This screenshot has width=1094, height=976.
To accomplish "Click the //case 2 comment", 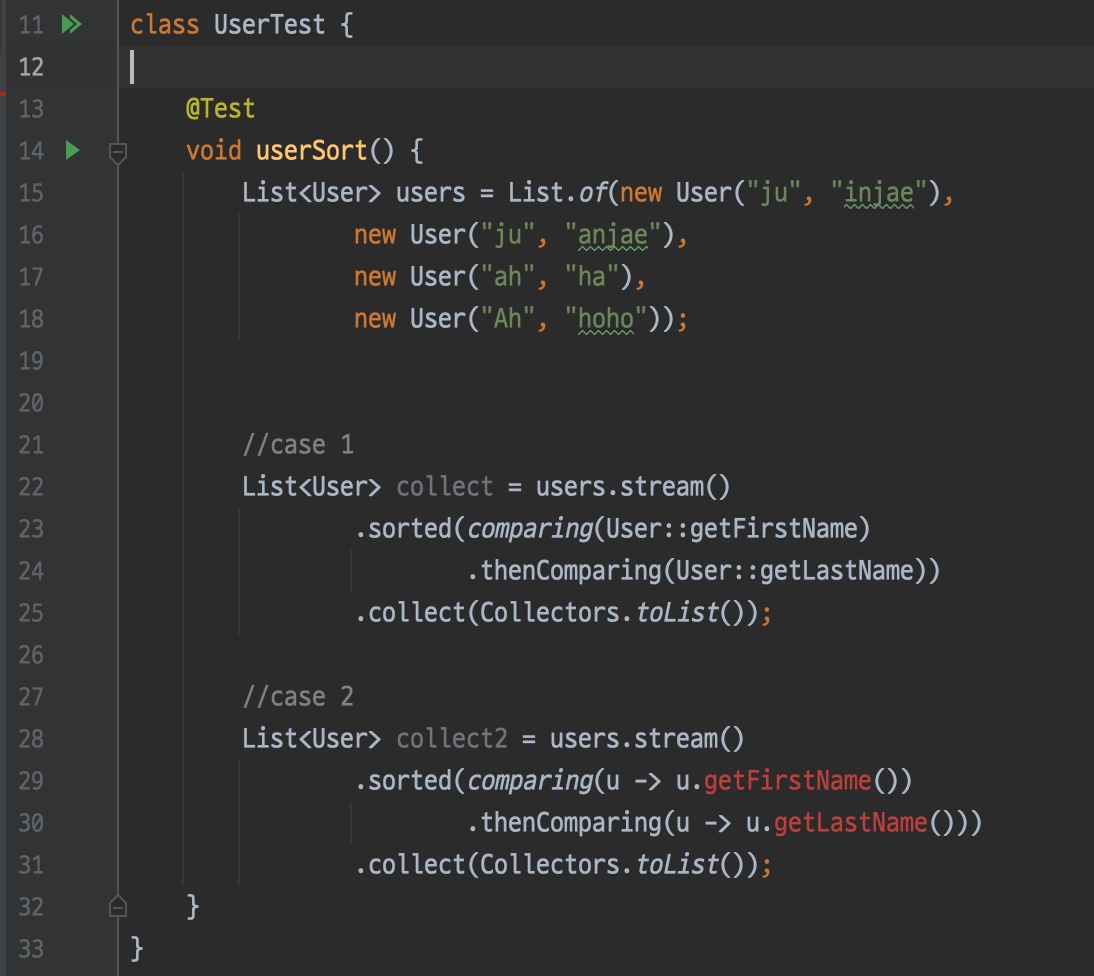I will pos(298,696).
